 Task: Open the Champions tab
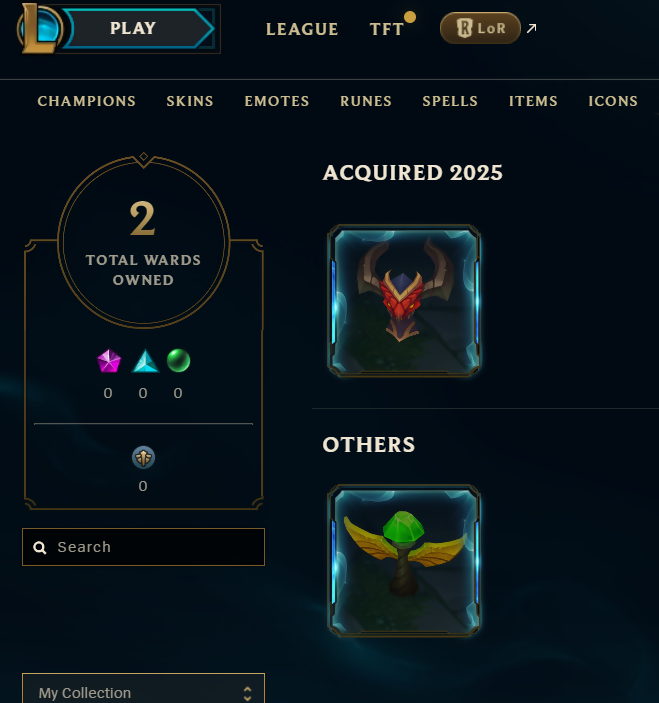click(87, 101)
